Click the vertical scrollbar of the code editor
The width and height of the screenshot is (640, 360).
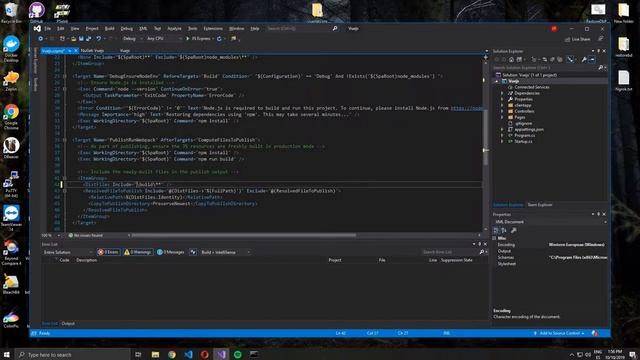485,139
